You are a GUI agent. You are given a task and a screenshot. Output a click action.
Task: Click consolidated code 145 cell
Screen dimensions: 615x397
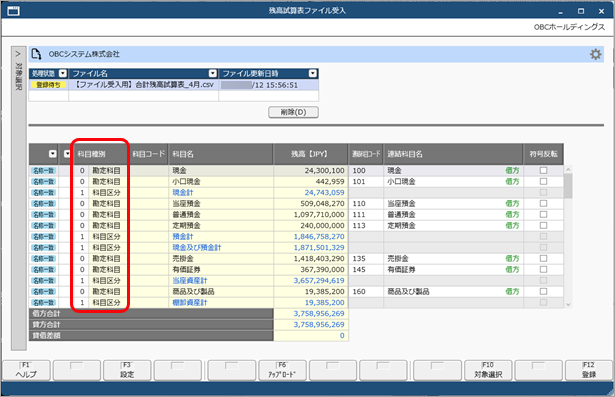tap(366, 269)
